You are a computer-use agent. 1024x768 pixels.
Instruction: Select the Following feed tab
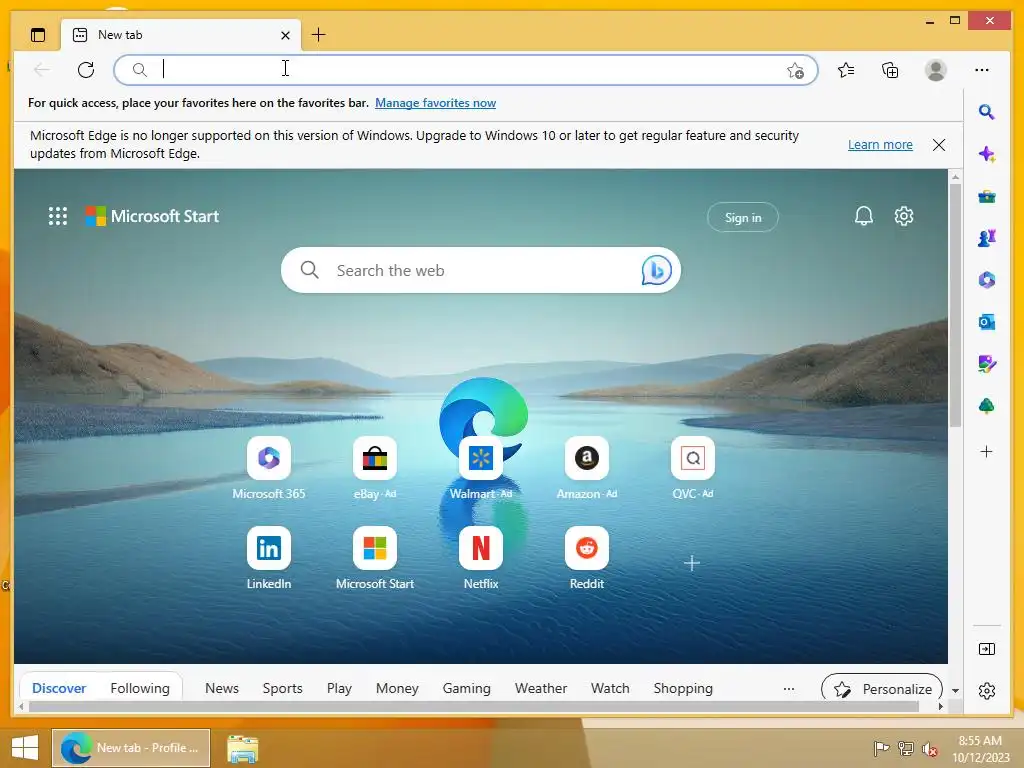(x=140, y=688)
